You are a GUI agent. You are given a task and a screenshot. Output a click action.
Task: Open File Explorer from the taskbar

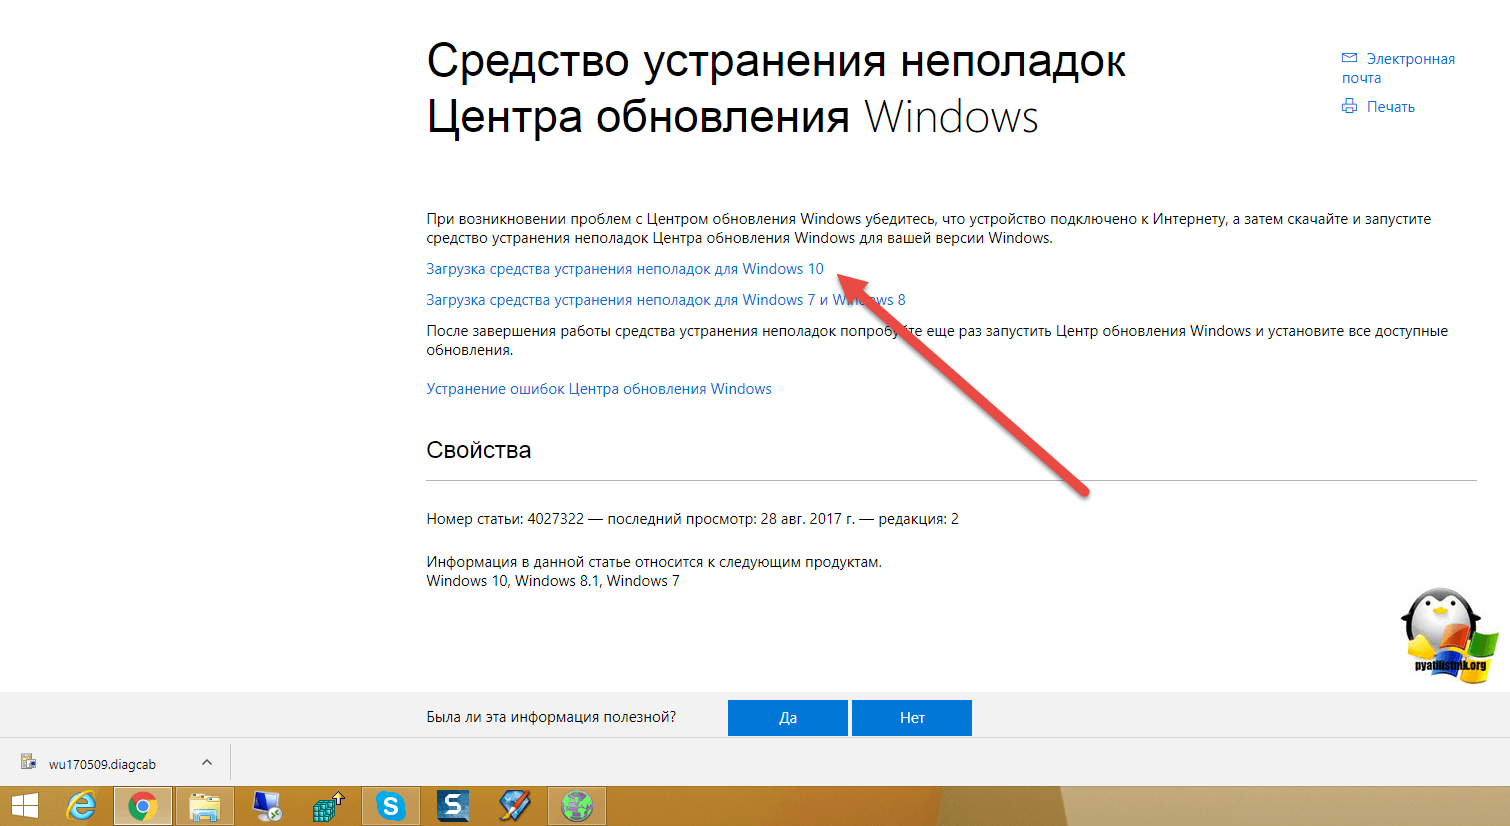(x=205, y=806)
